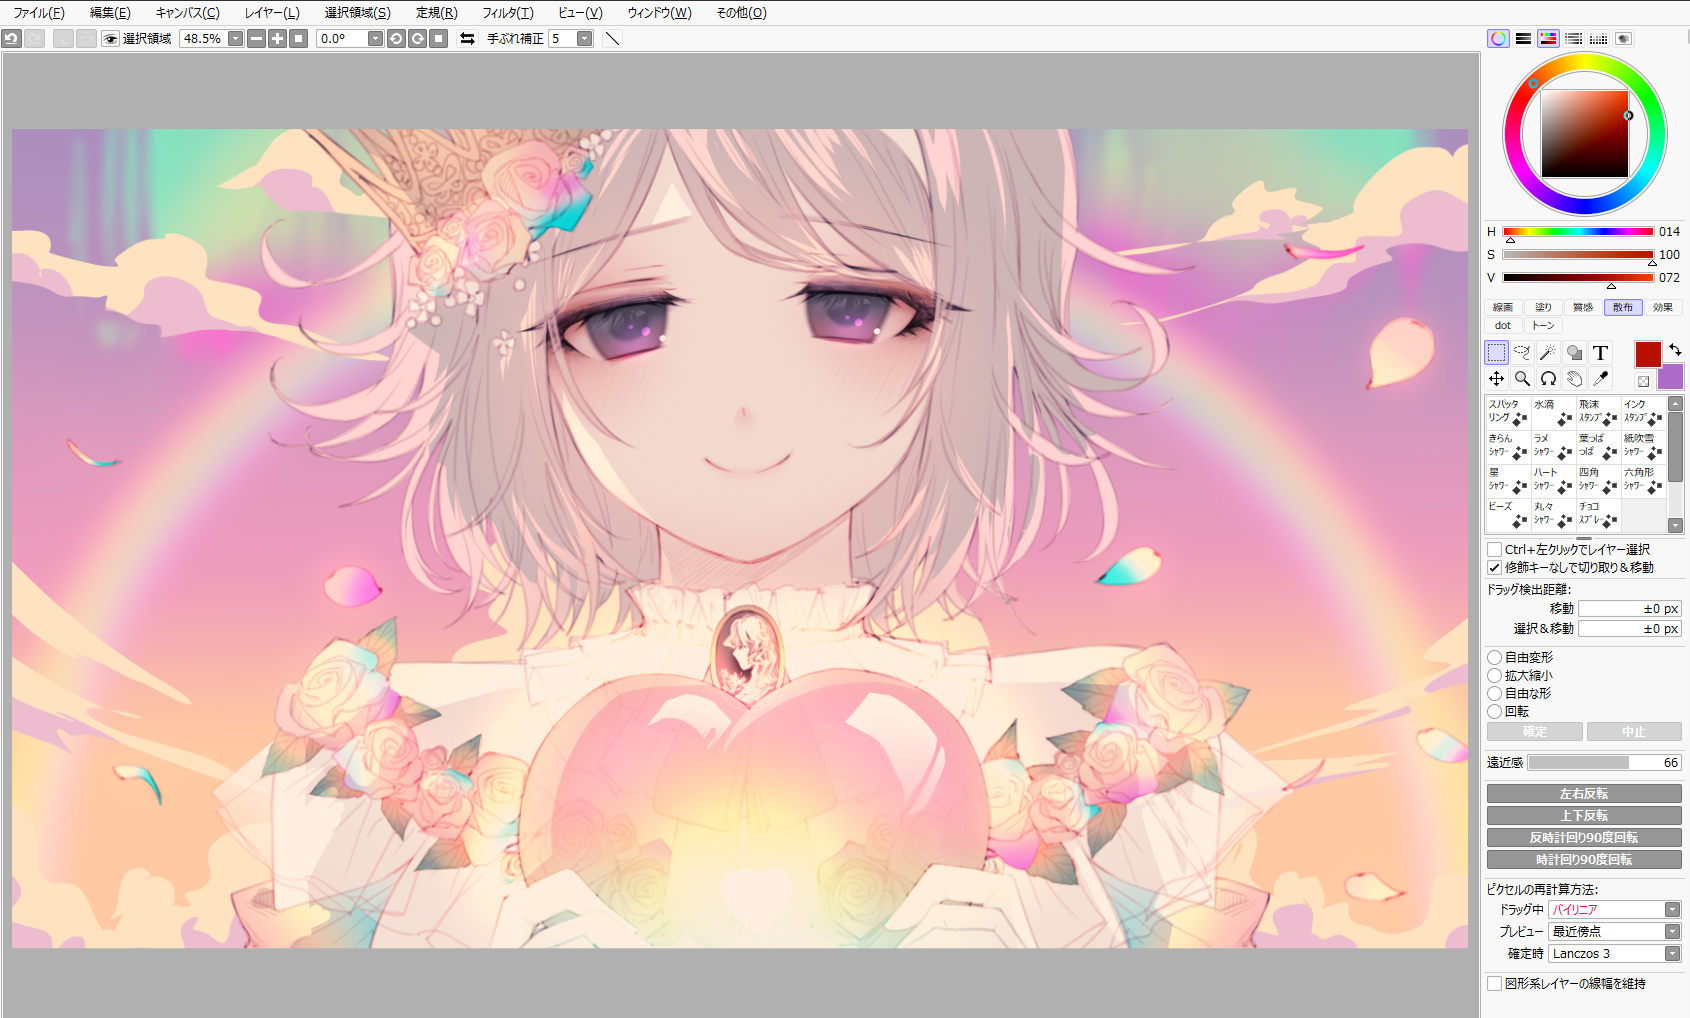The height and width of the screenshot is (1018, 1690).
Task: Select the 回転 radio button
Action: [1494, 712]
